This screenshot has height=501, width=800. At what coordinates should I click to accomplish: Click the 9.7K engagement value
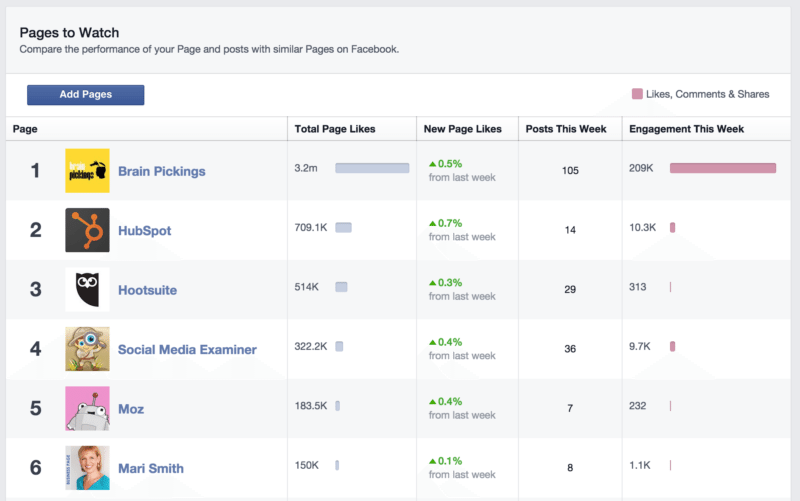tap(640, 346)
